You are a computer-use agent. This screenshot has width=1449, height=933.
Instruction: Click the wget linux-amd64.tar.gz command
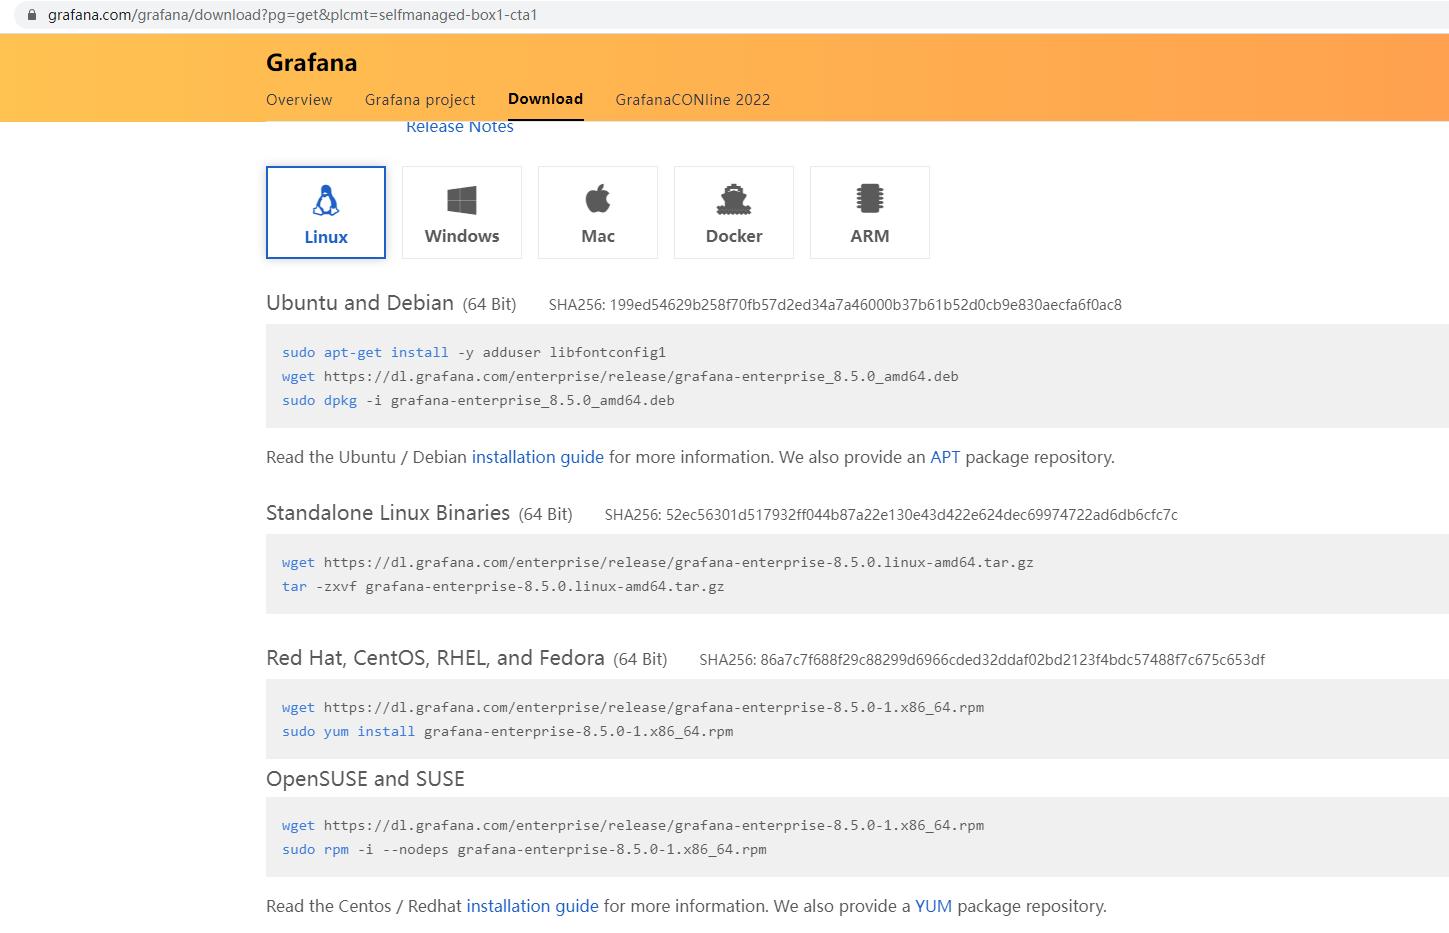(x=658, y=562)
